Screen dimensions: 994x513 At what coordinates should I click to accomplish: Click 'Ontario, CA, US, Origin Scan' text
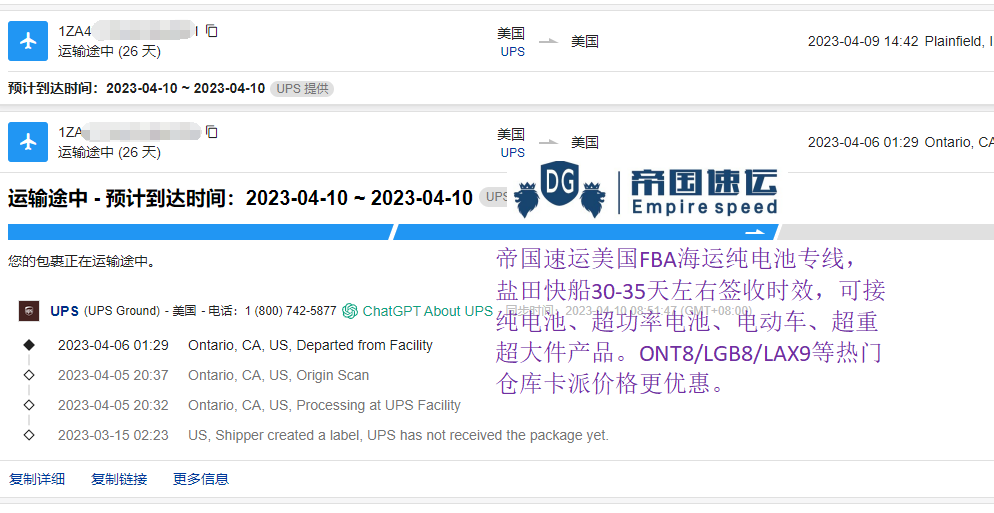click(x=278, y=375)
